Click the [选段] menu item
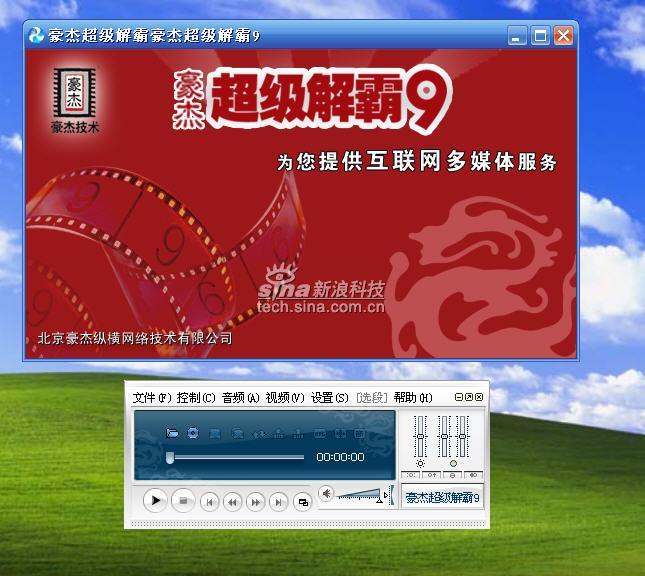Viewport: 645px width, 576px height. (x=372, y=397)
